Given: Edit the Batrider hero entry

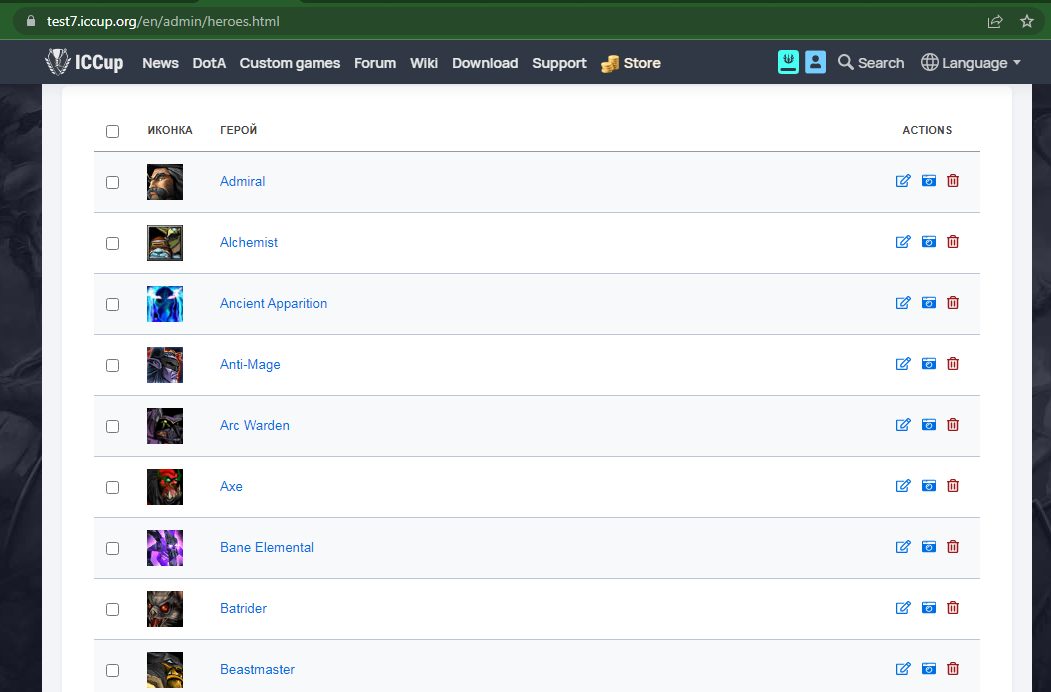Looking at the screenshot, I should [903, 608].
